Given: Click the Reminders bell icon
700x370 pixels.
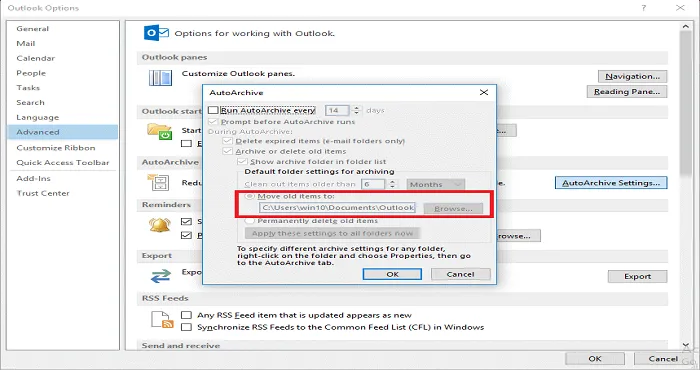Looking at the screenshot, I should tap(160, 225).
